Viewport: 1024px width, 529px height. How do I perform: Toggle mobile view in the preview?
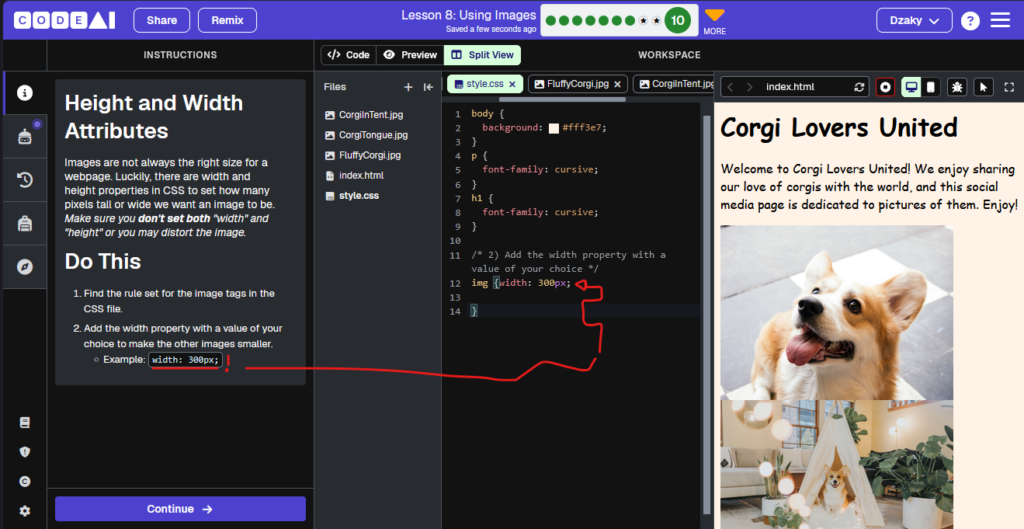coord(931,87)
